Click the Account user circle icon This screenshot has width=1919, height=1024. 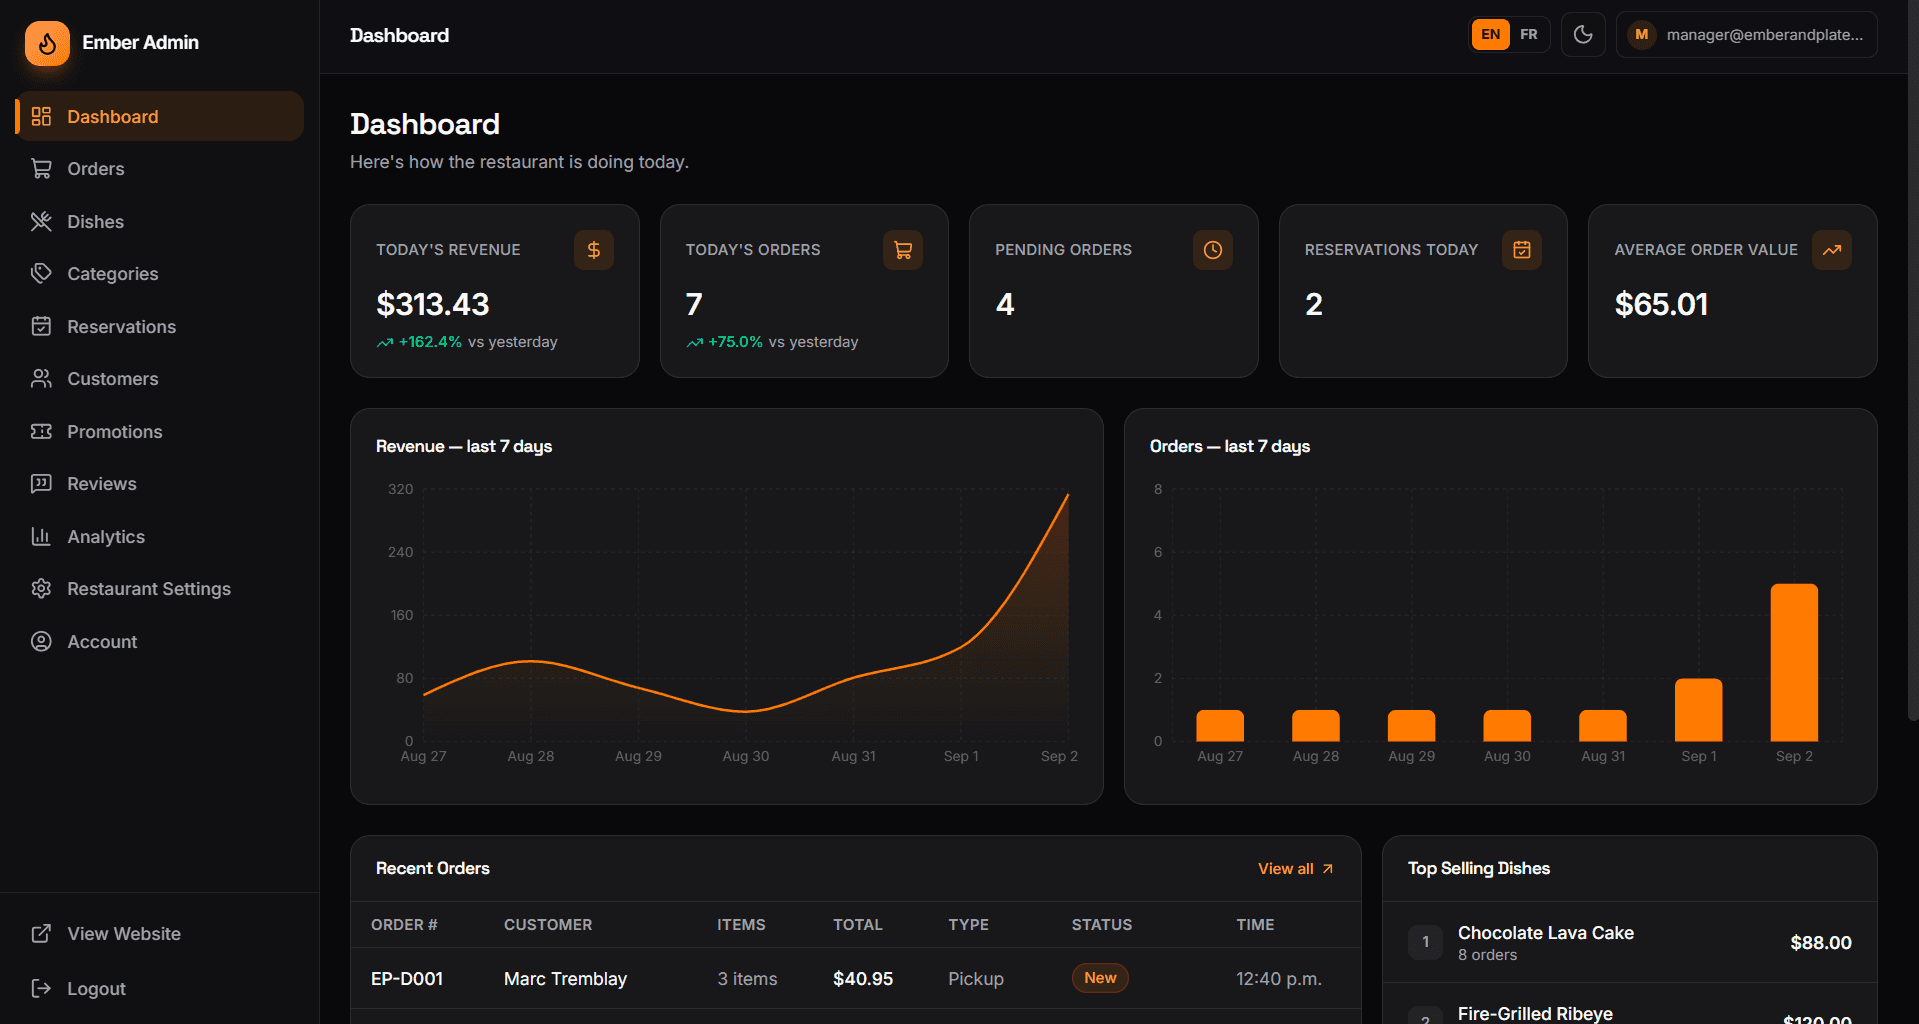pos(41,641)
